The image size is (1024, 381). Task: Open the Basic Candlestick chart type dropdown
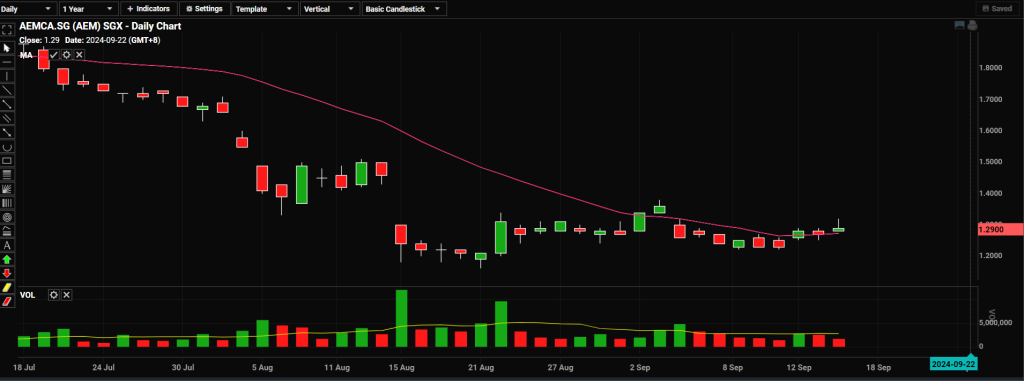405,8
